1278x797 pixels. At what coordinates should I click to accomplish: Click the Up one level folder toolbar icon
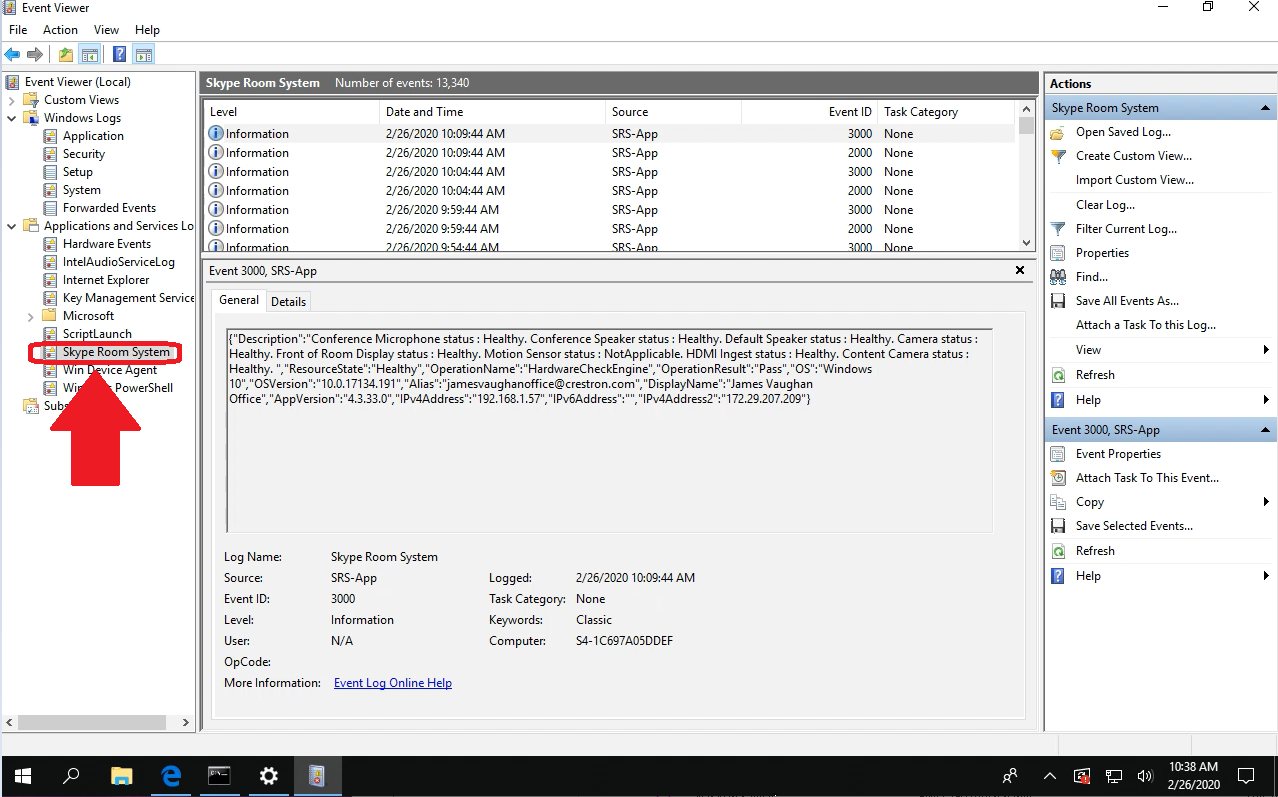click(x=66, y=55)
